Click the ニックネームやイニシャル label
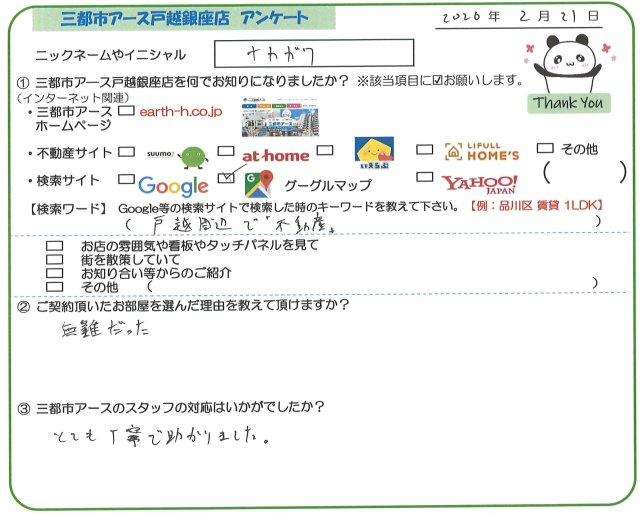Image resolution: width=640 pixels, height=514 pixels. (x=110, y=55)
